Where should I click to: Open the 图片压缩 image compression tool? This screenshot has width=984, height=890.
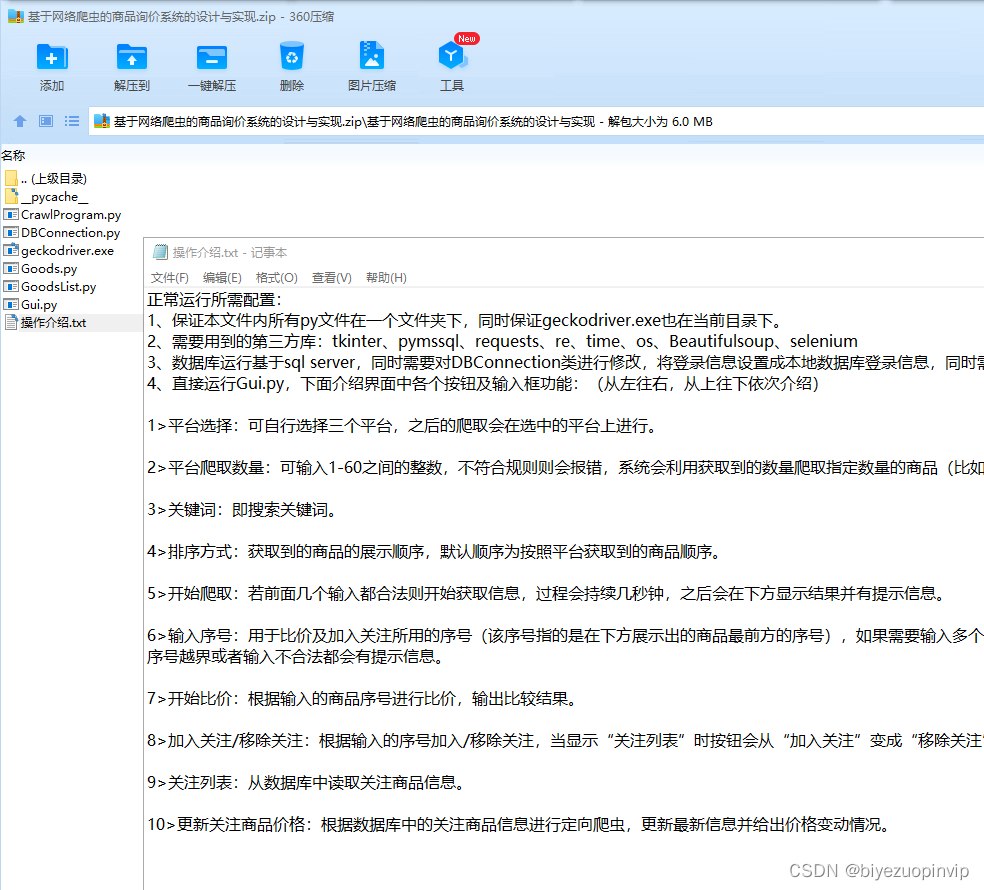pos(372,55)
